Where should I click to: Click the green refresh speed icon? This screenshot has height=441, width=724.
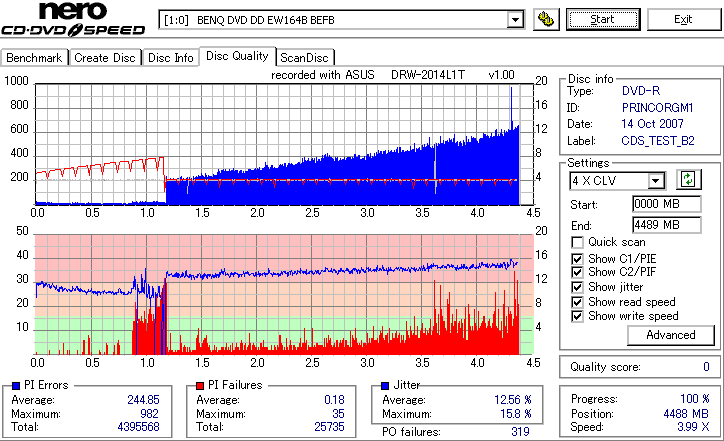[688, 180]
